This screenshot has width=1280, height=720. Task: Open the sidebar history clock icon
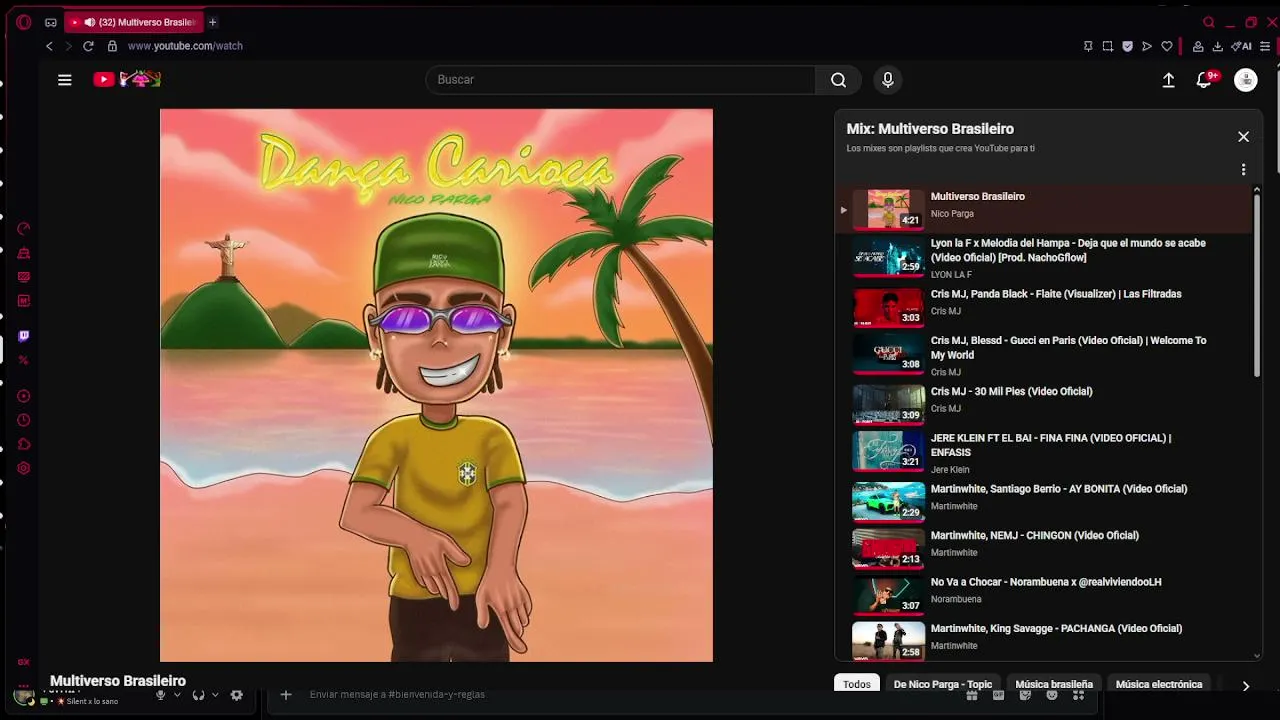pos(24,420)
